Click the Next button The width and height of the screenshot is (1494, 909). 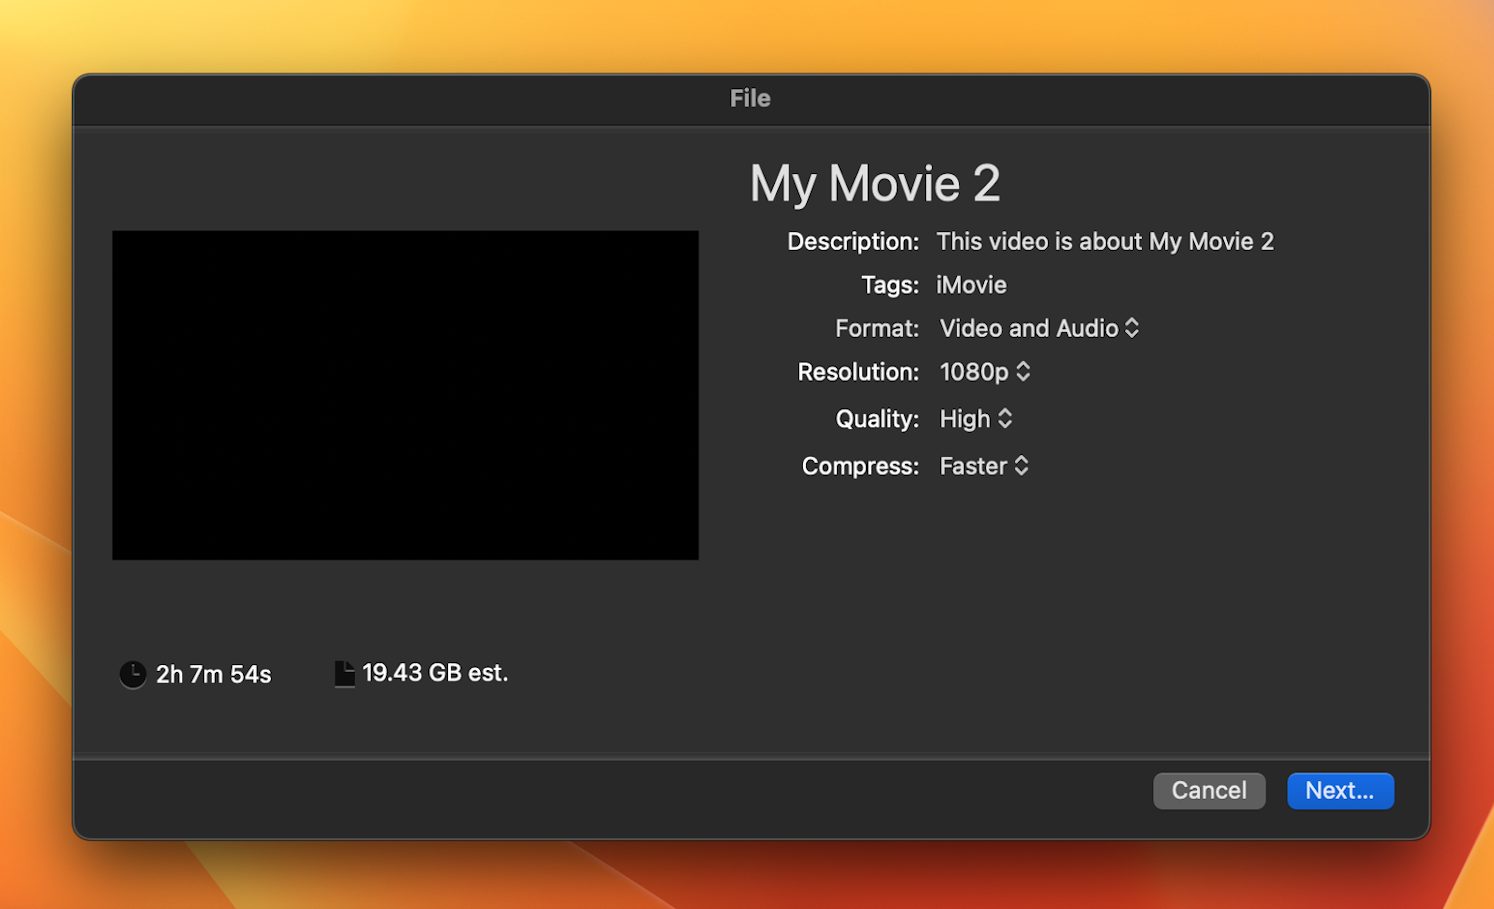click(x=1340, y=790)
